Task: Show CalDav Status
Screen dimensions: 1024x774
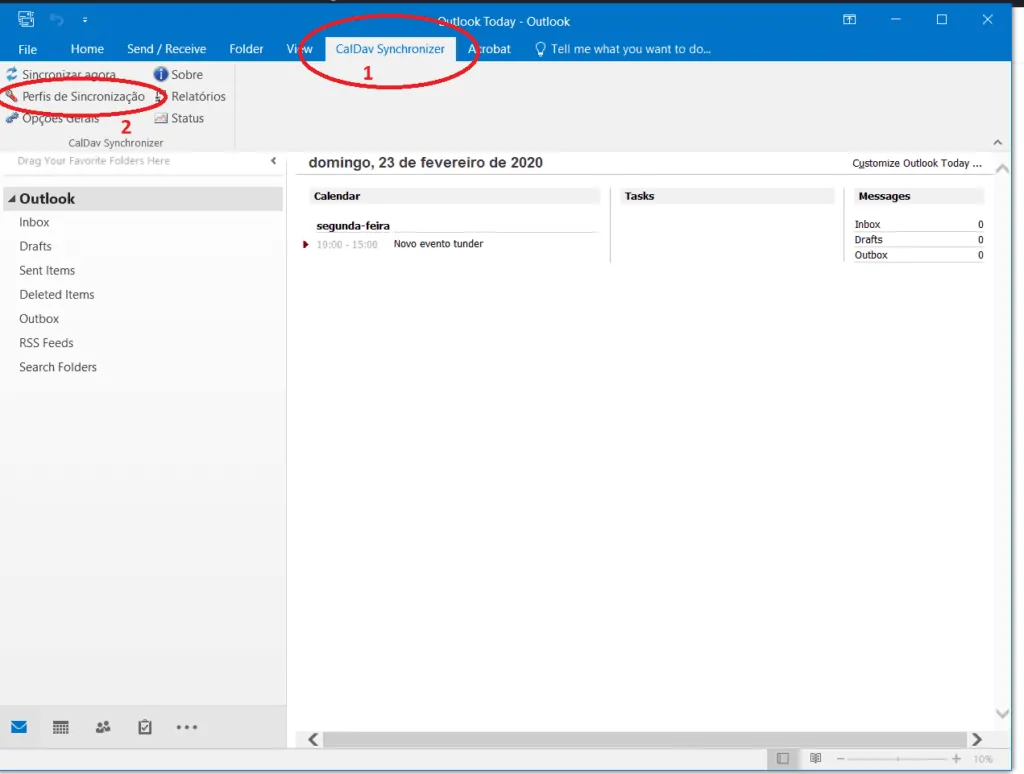Action: [x=179, y=118]
